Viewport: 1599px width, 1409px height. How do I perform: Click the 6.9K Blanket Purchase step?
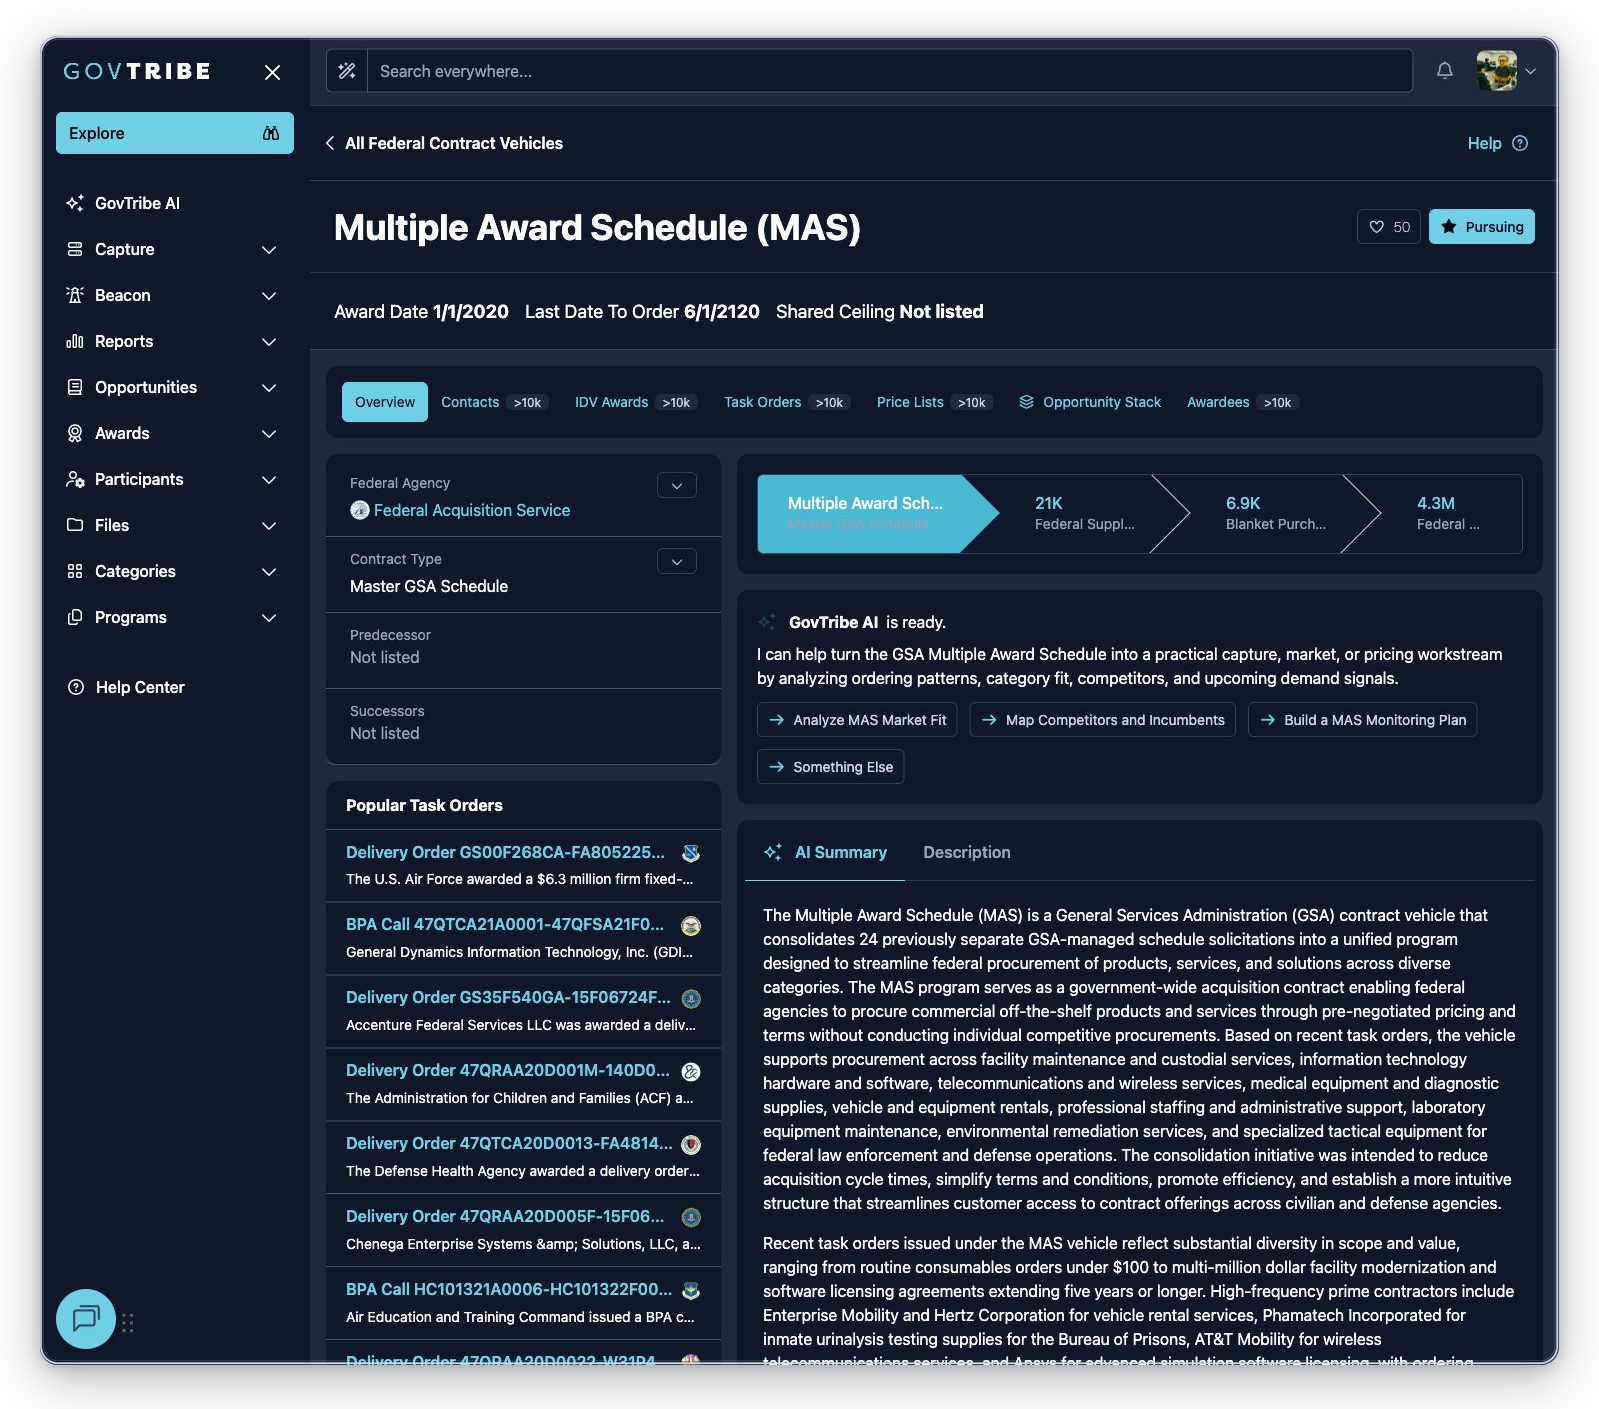[1276, 513]
